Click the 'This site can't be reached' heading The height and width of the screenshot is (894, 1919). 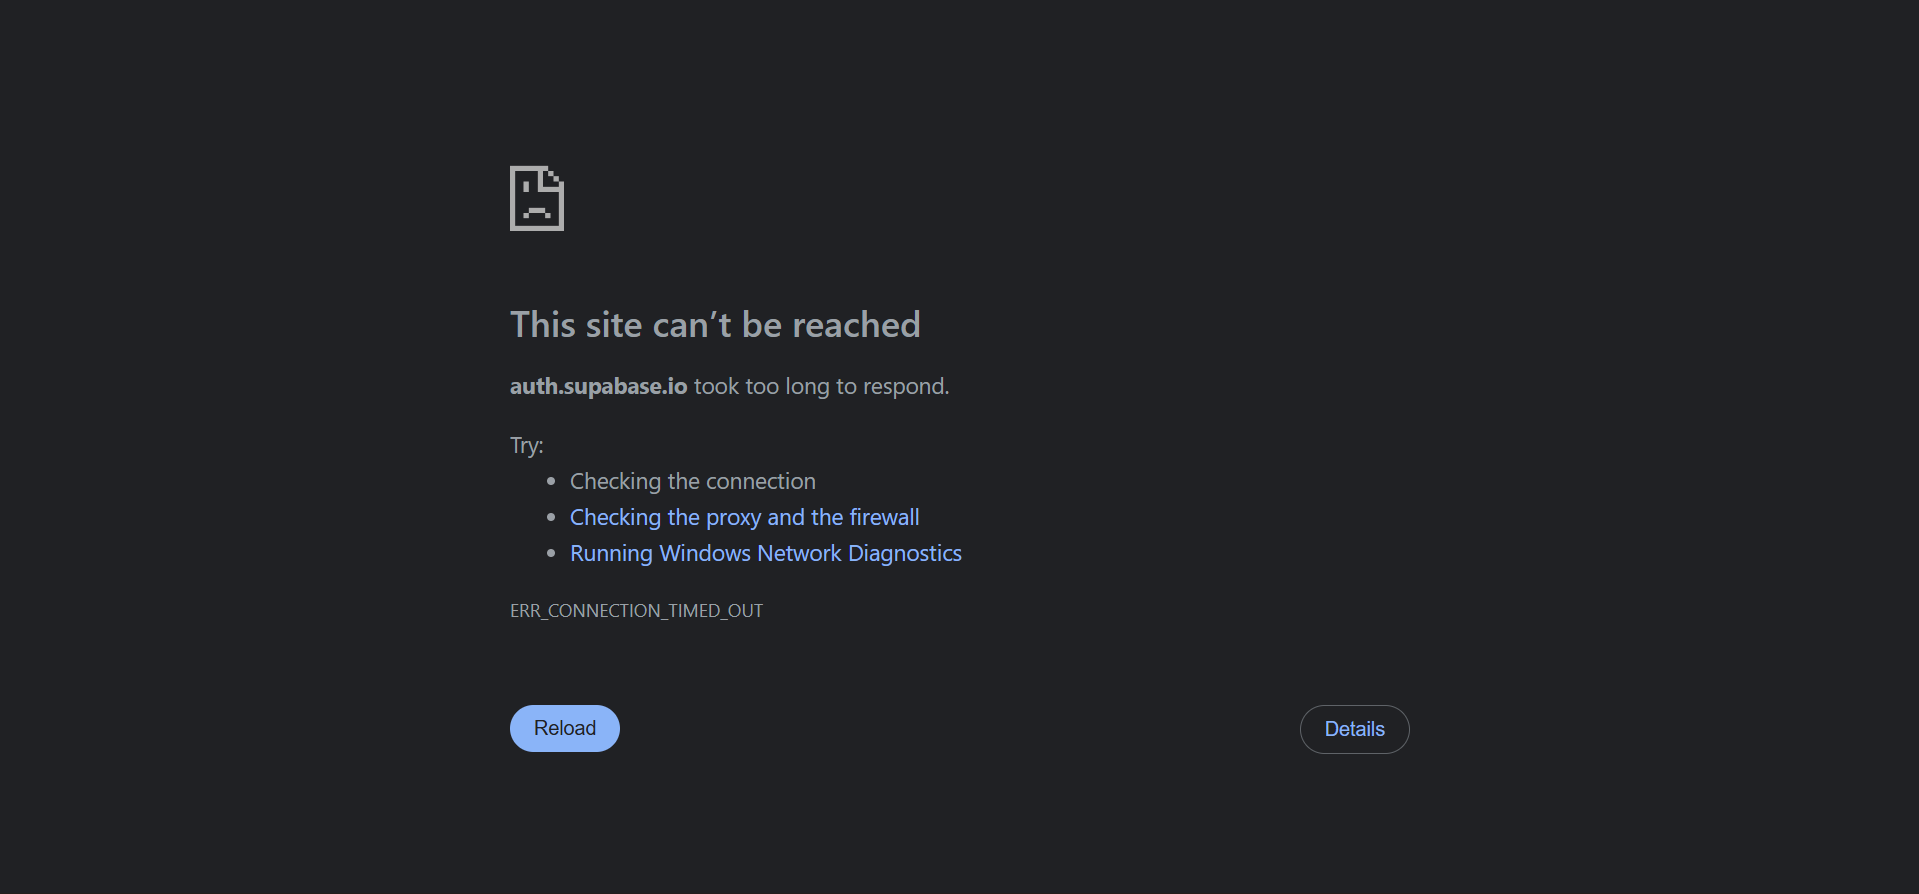(x=715, y=324)
